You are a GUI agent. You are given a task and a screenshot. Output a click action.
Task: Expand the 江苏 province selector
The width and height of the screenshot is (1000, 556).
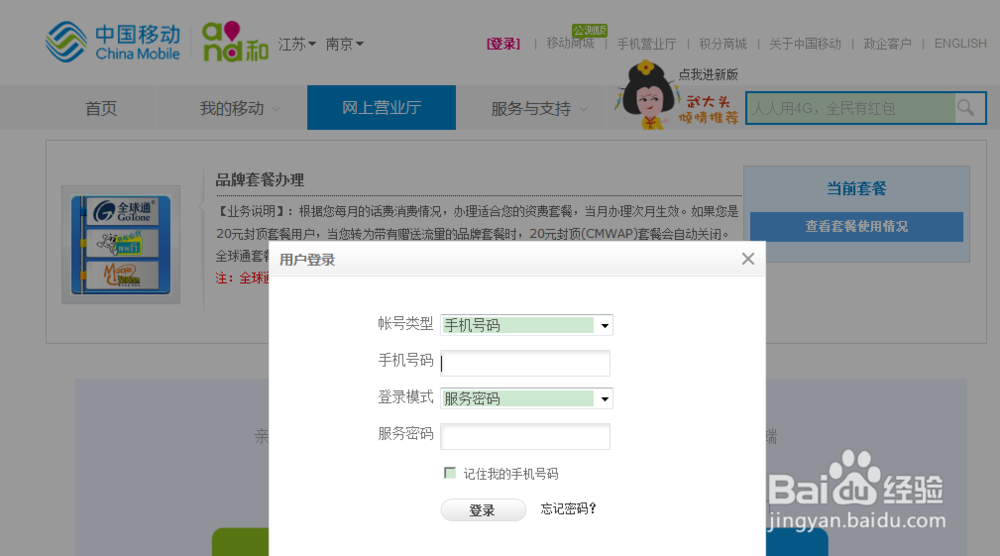(297, 44)
